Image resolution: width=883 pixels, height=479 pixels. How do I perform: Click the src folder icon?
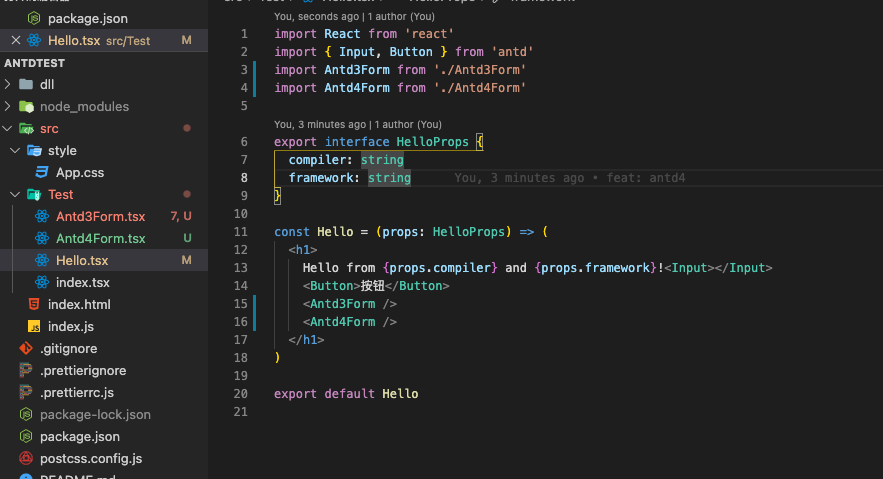[26, 128]
